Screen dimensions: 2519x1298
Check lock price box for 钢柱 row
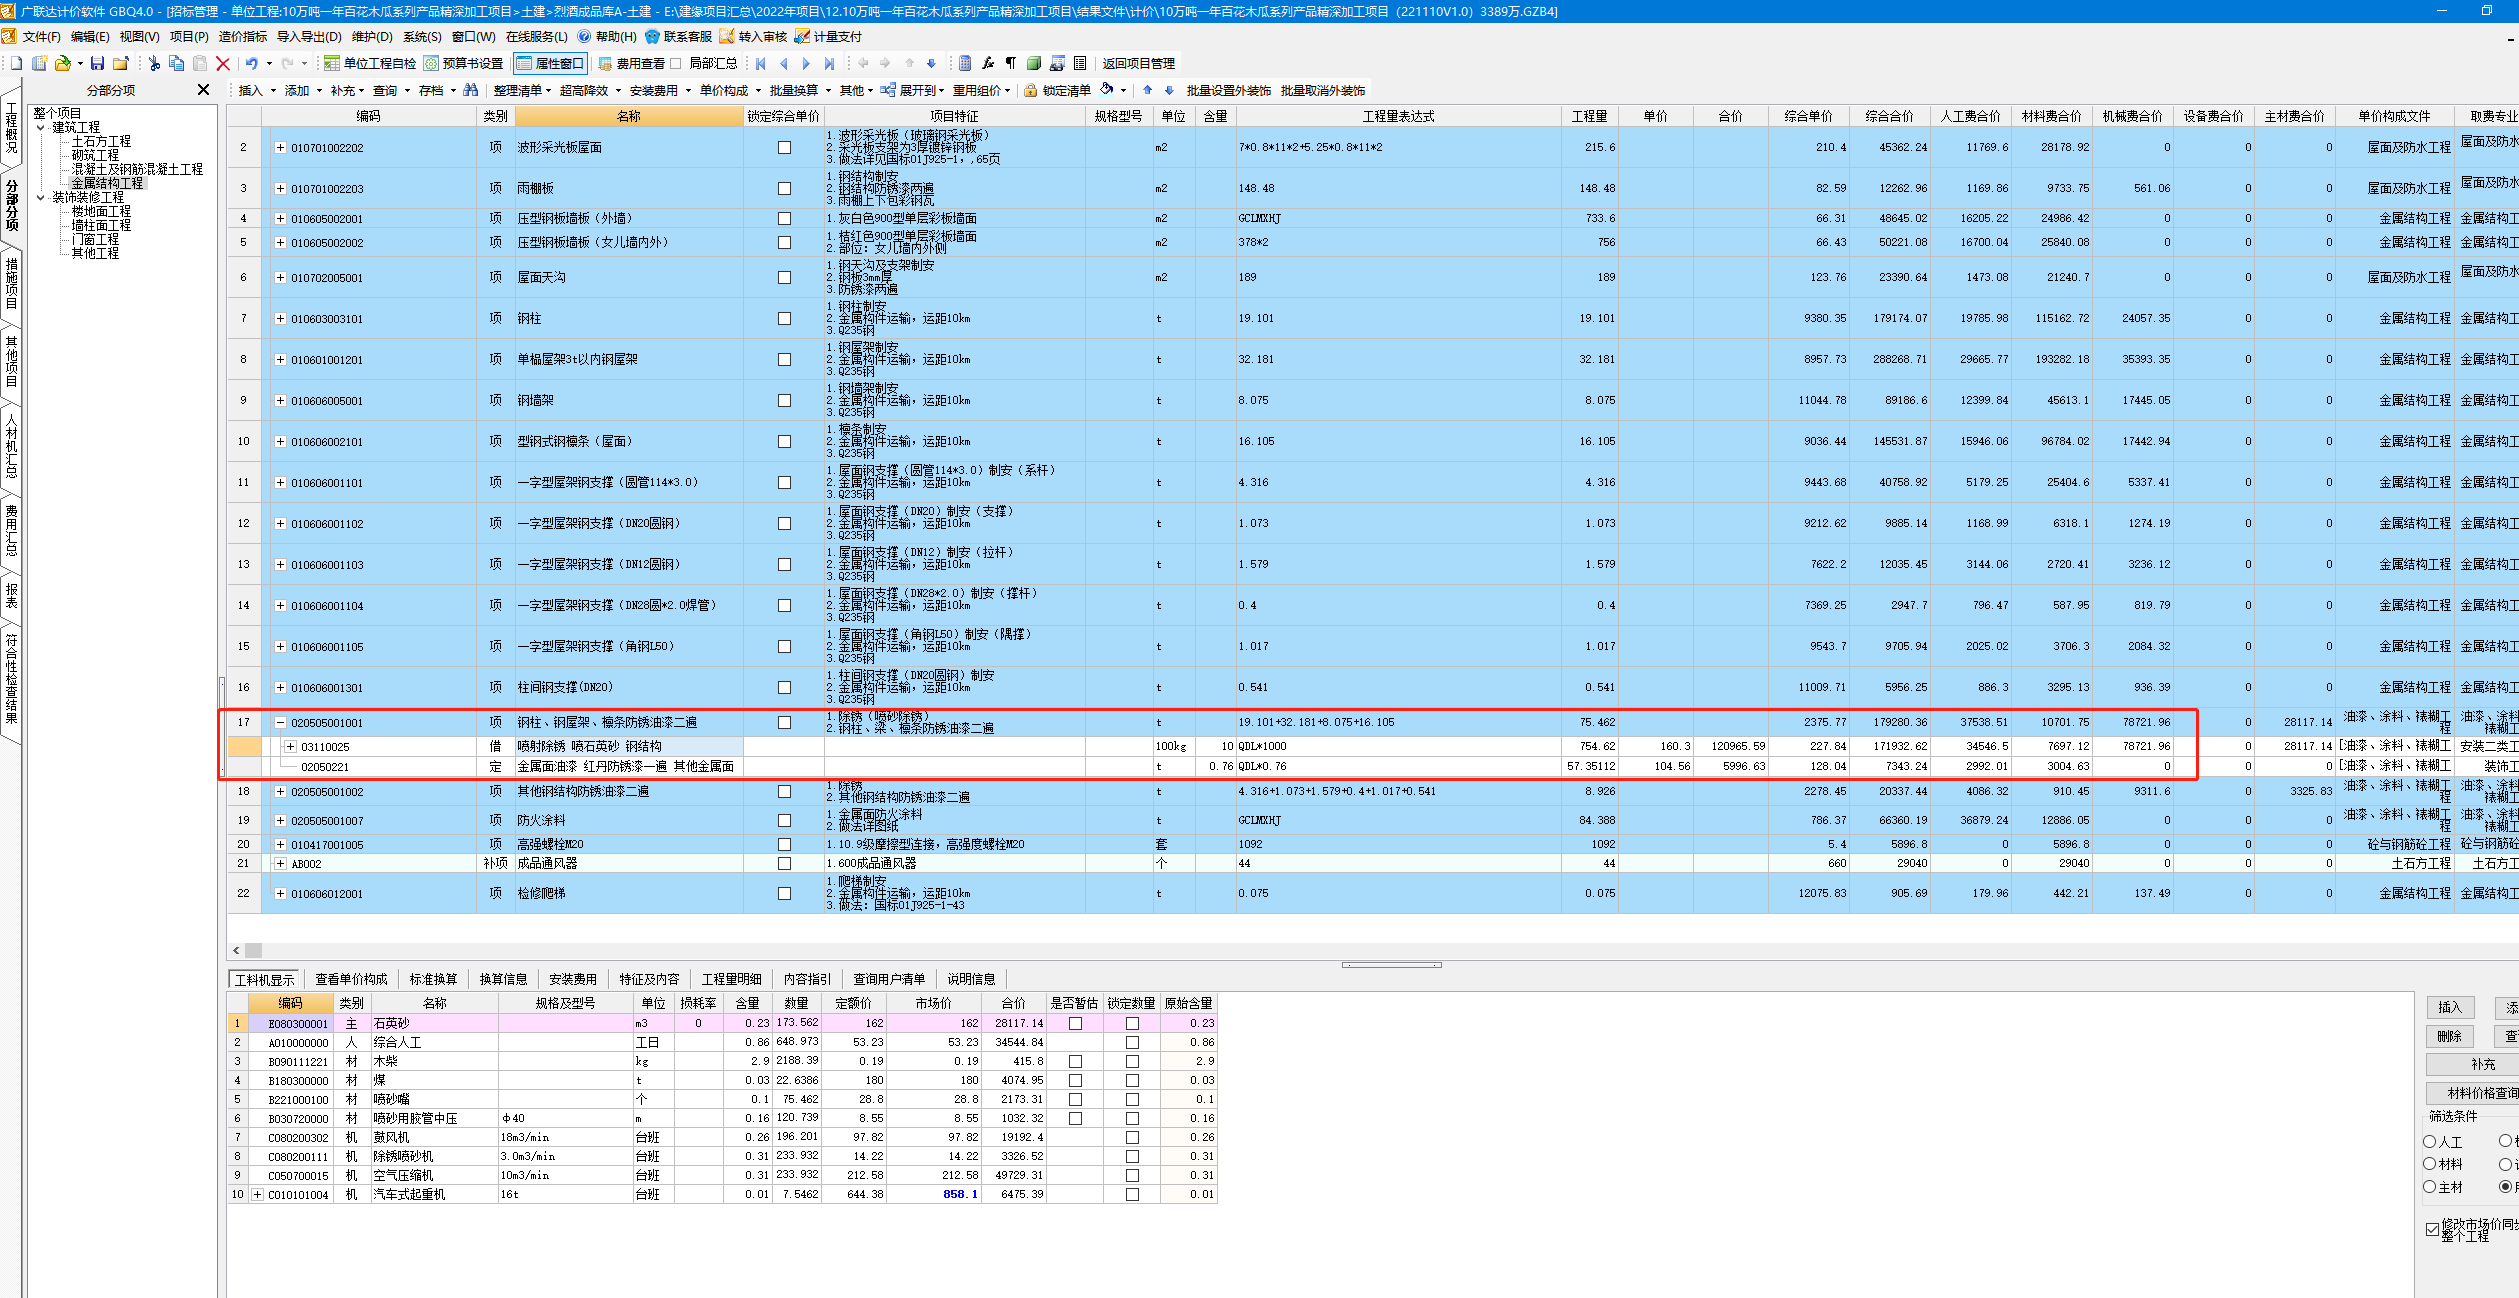point(784,318)
